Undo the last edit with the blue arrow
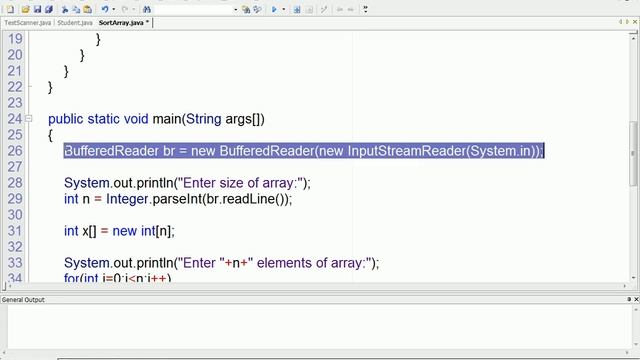 point(105,9)
